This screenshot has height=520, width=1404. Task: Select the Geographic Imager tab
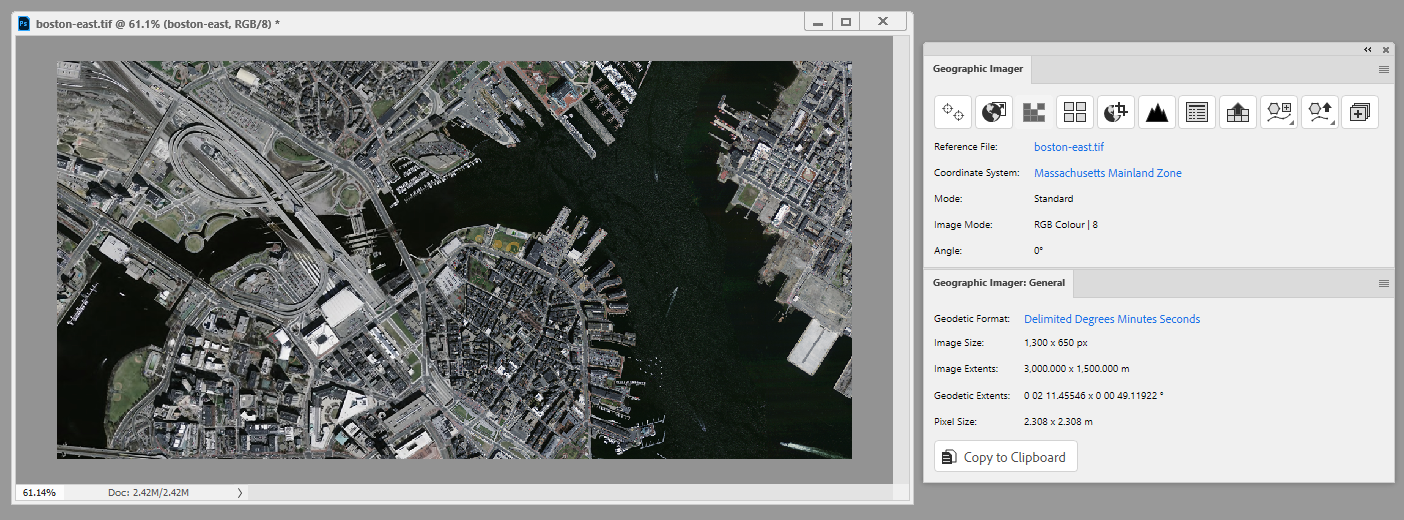click(x=978, y=69)
